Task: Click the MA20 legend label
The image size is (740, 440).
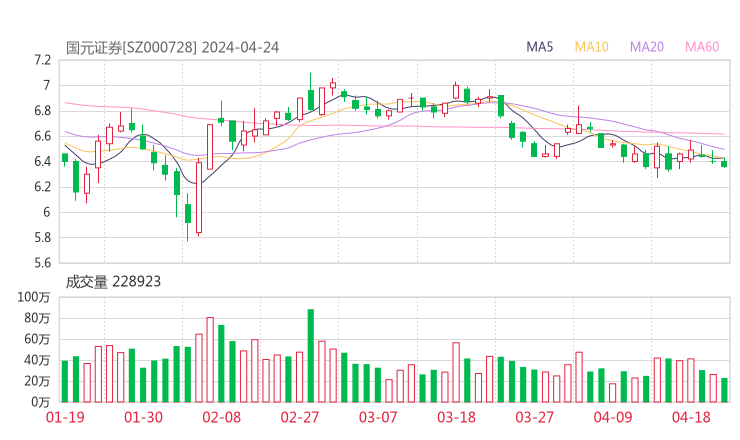Action: point(647,47)
